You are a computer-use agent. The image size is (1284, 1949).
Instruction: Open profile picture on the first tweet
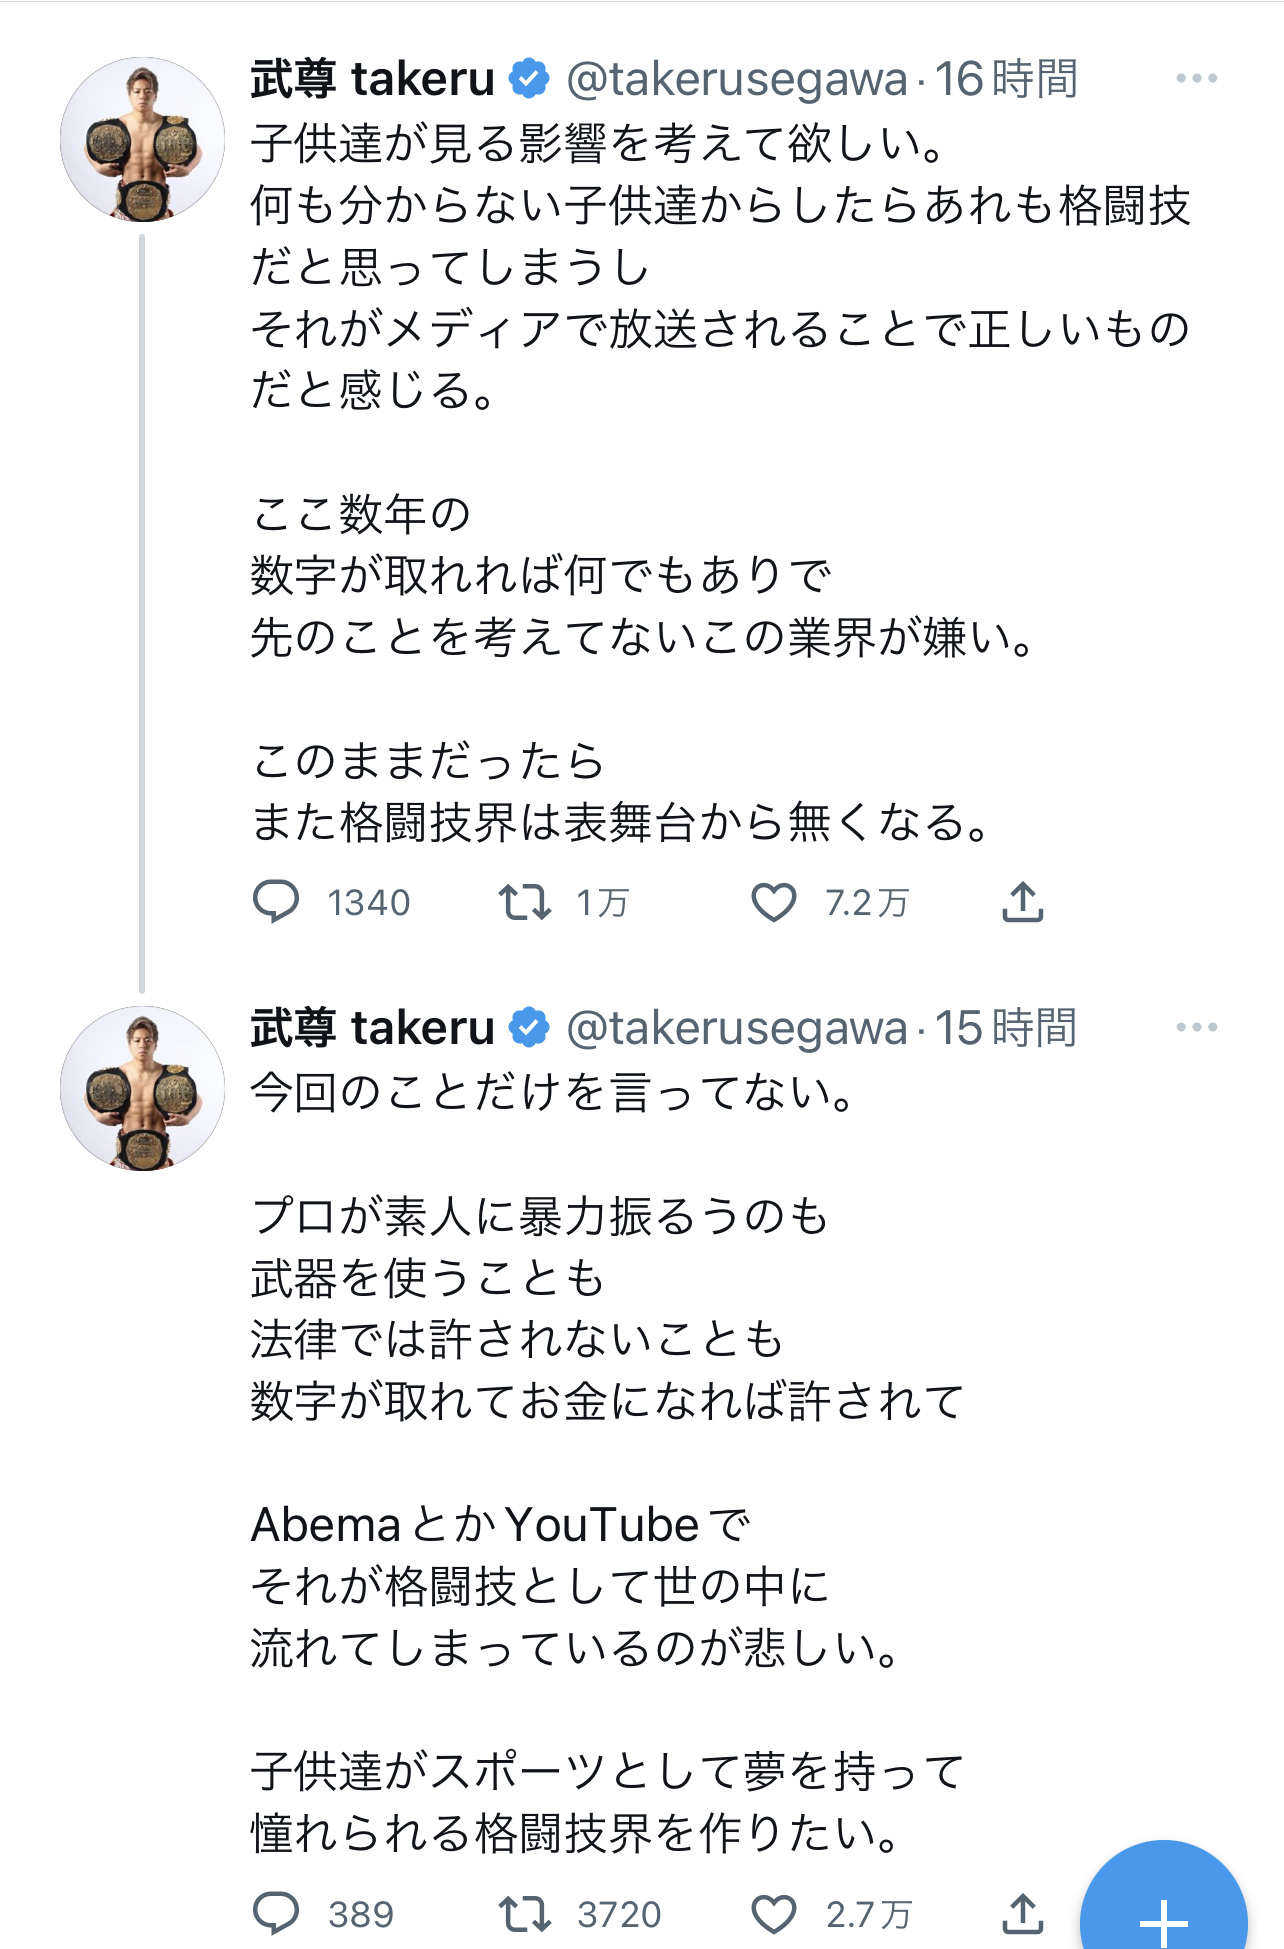tap(142, 139)
